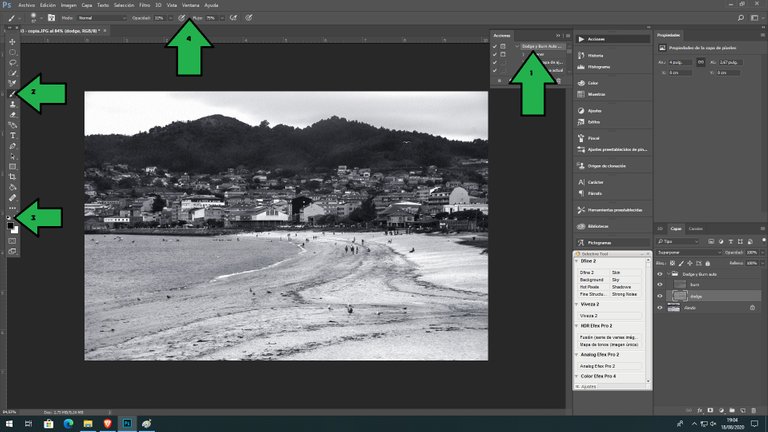This screenshot has height=432, width=768.
Task: Delete layer using the Capas trash icon
Action: [753, 410]
